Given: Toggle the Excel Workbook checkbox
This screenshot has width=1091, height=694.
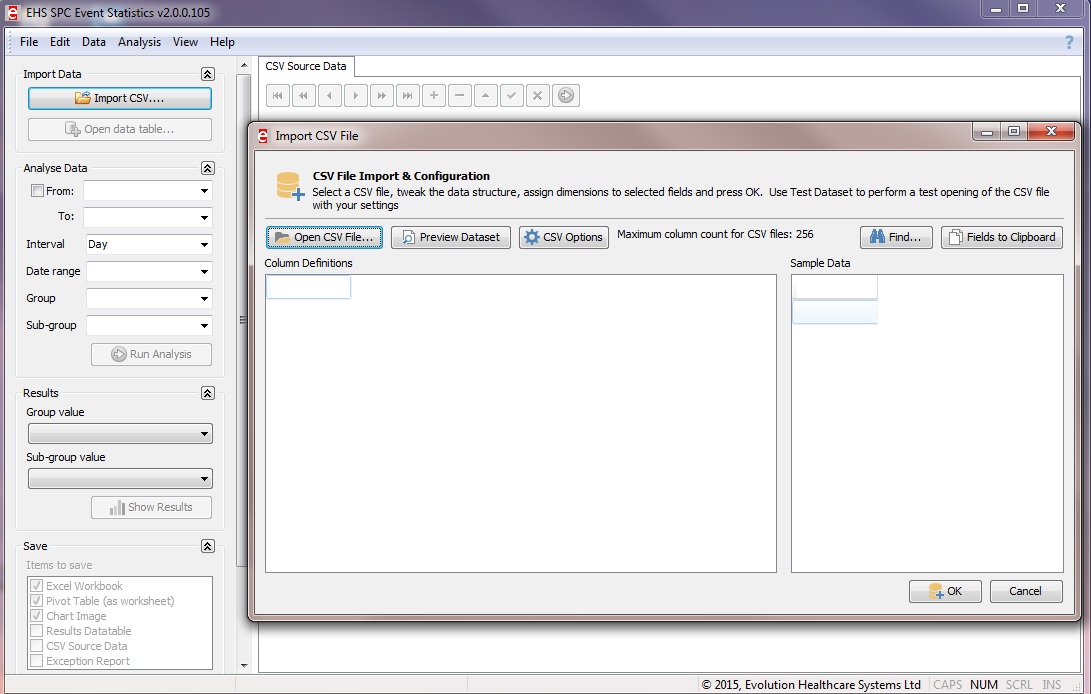Looking at the screenshot, I should tap(37, 586).
